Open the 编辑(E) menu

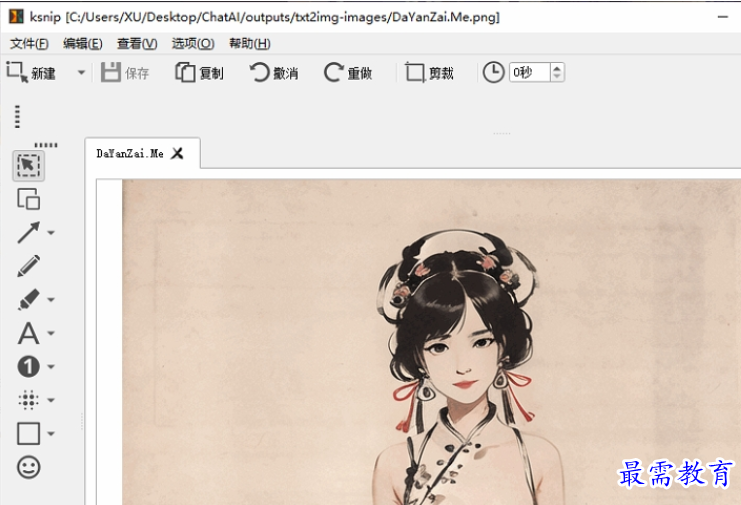coord(83,44)
